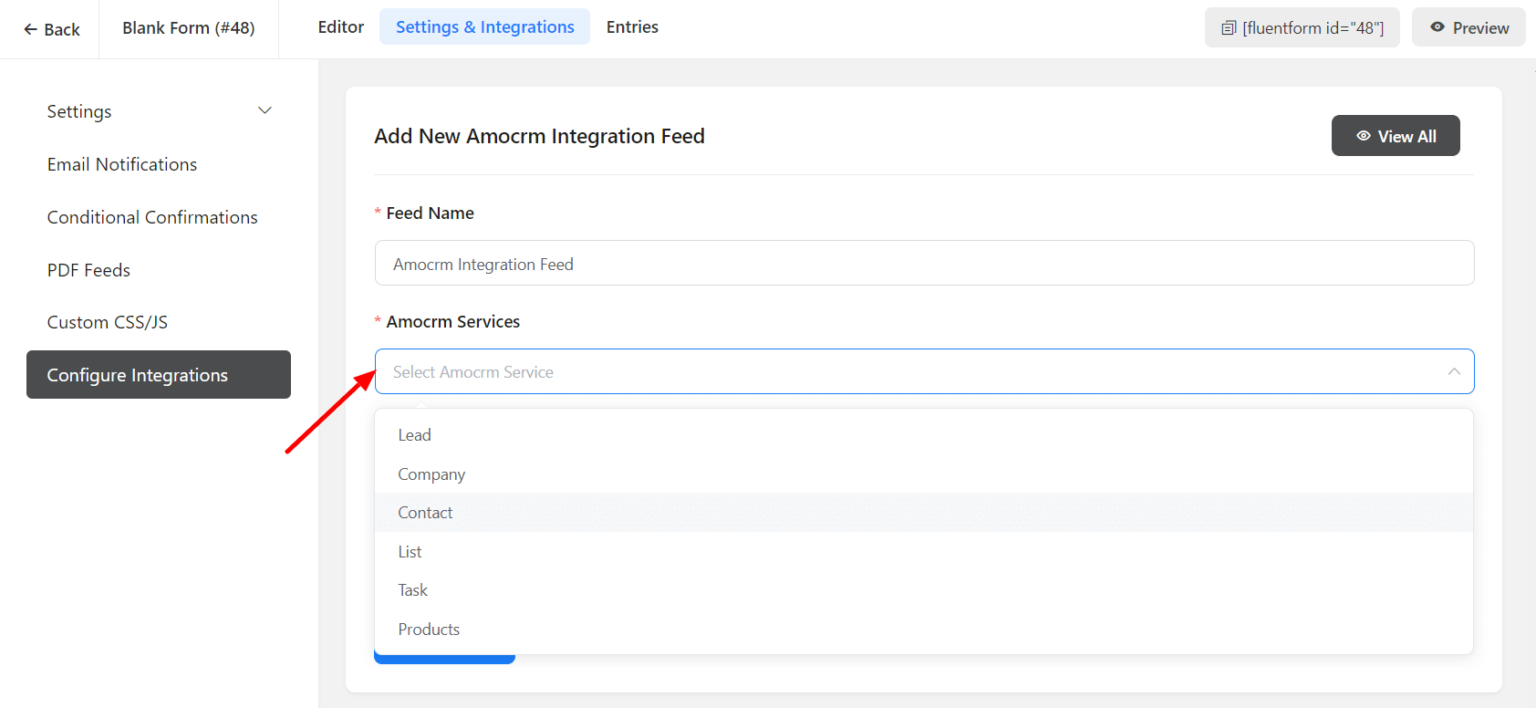This screenshot has height=708, width=1536.
Task: Click the View All button
Action: click(x=1396, y=135)
